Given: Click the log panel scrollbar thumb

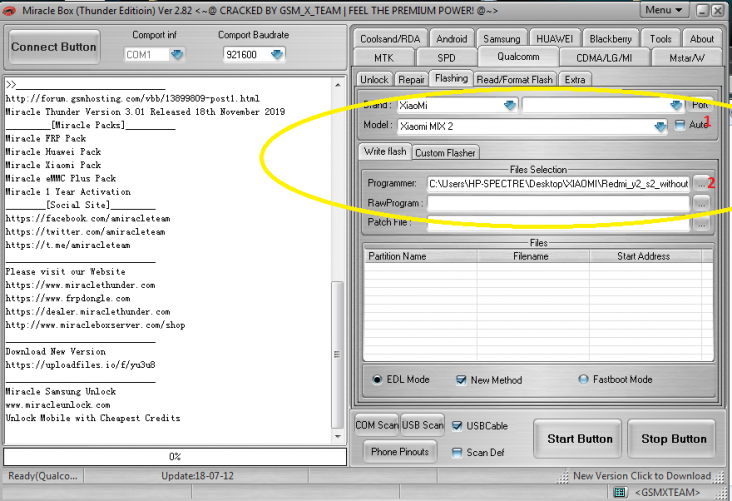Looking at the screenshot, I should [338, 354].
